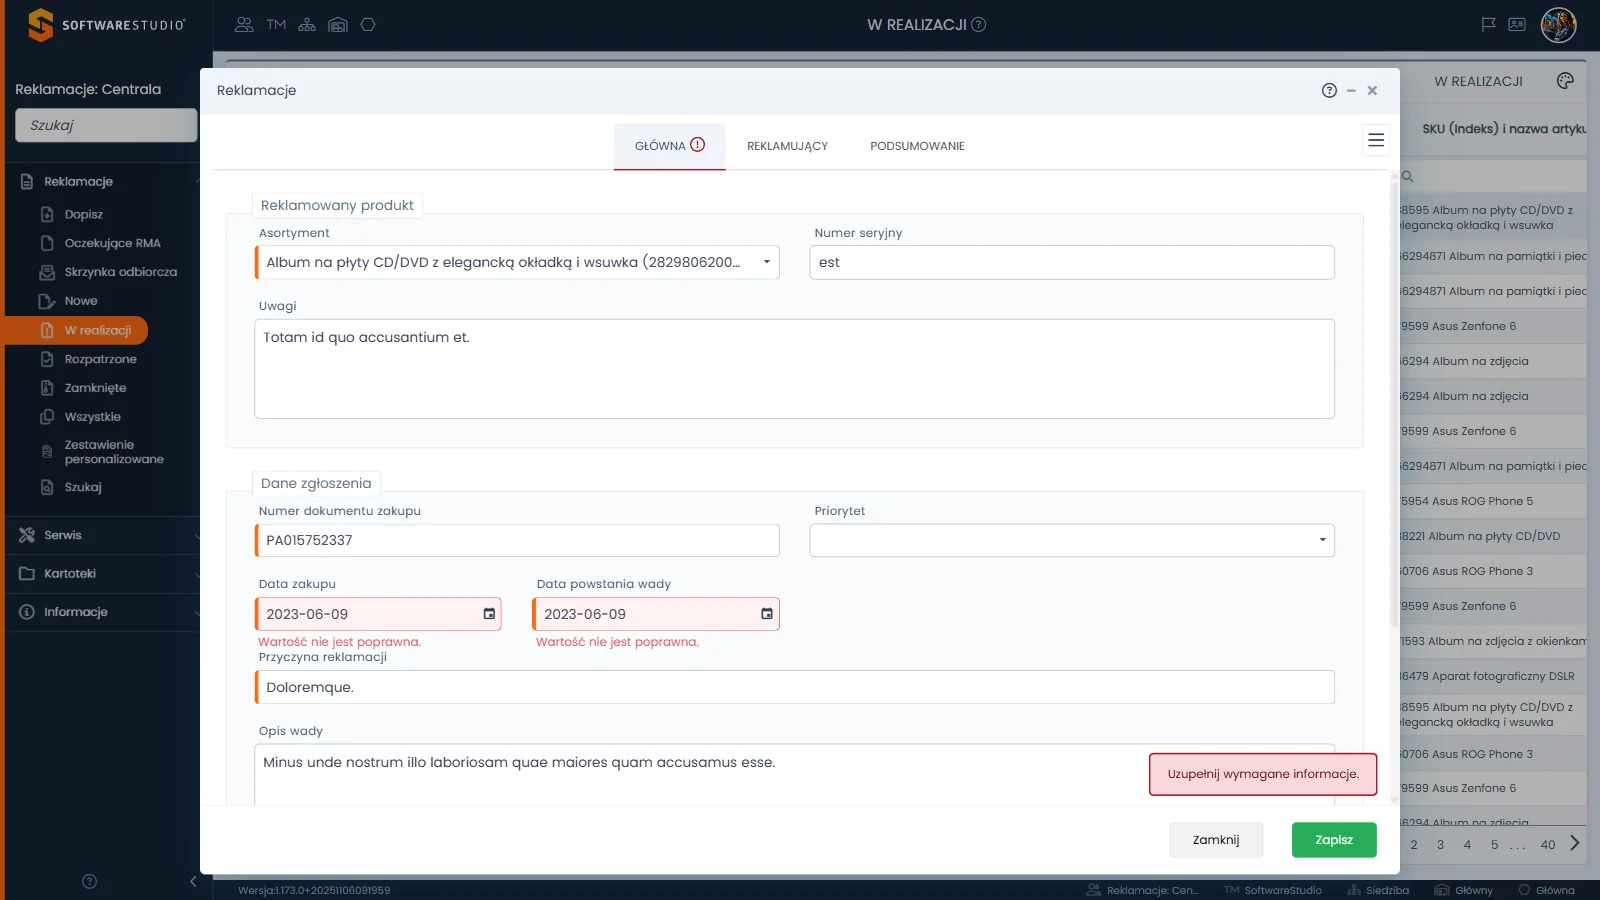Click the Zapisz button

click(x=1334, y=840)
